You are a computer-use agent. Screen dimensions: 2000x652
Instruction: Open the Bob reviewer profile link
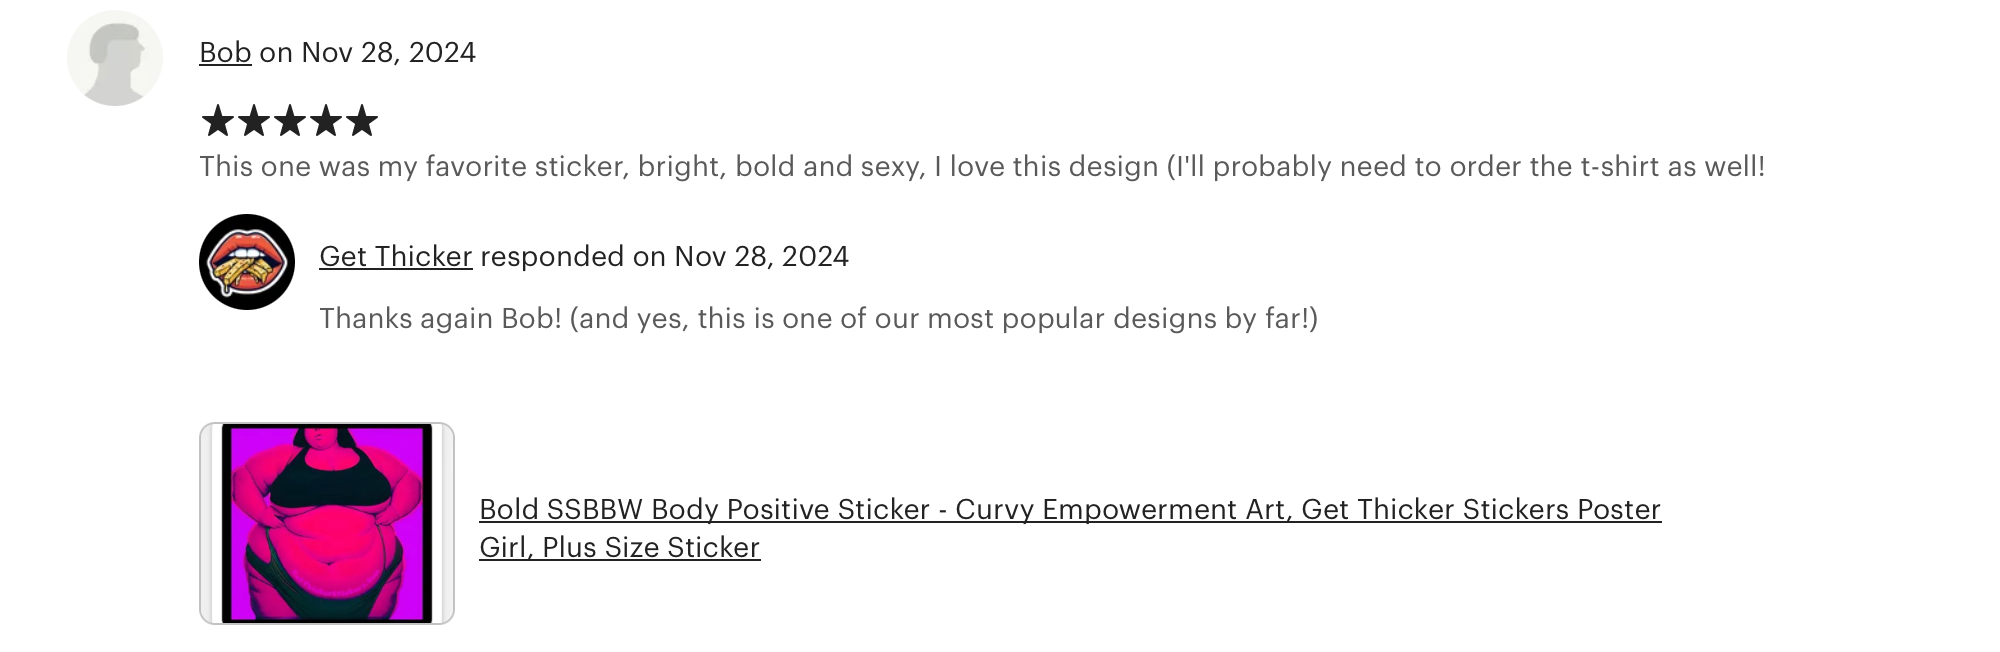pos(225,52)
